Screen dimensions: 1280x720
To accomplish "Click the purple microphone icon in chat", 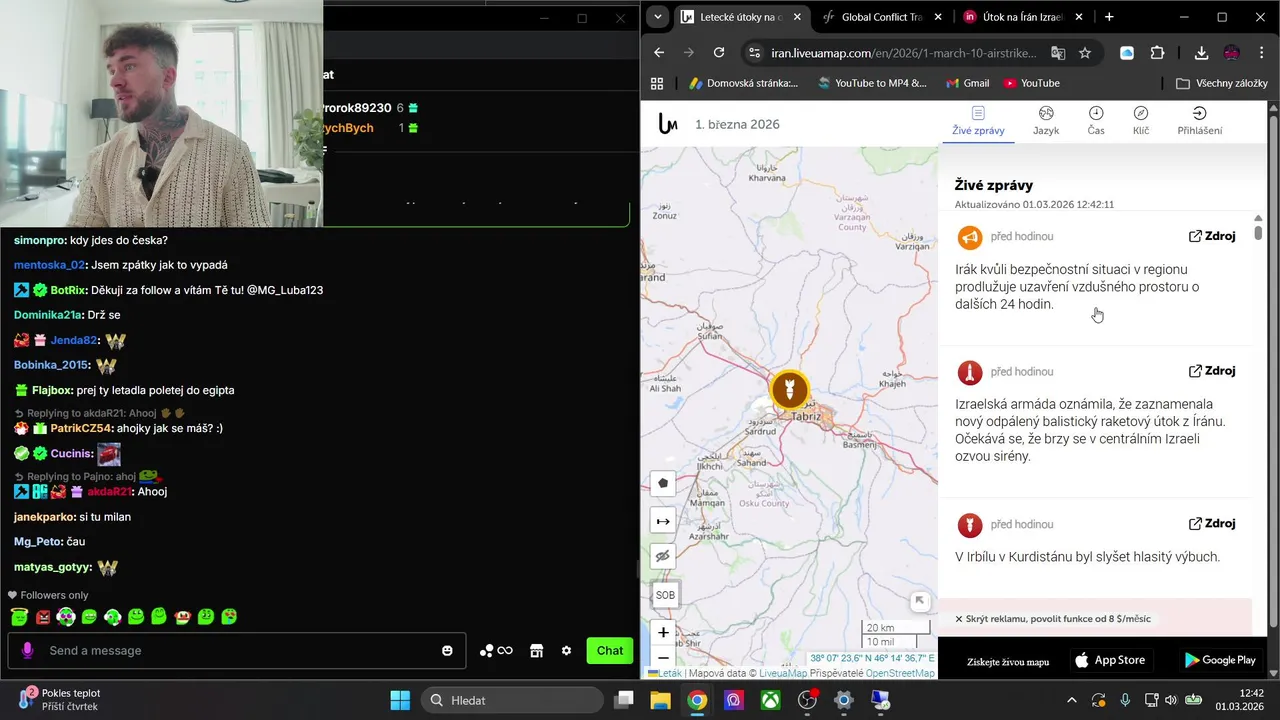I will [x=27, y=651].
